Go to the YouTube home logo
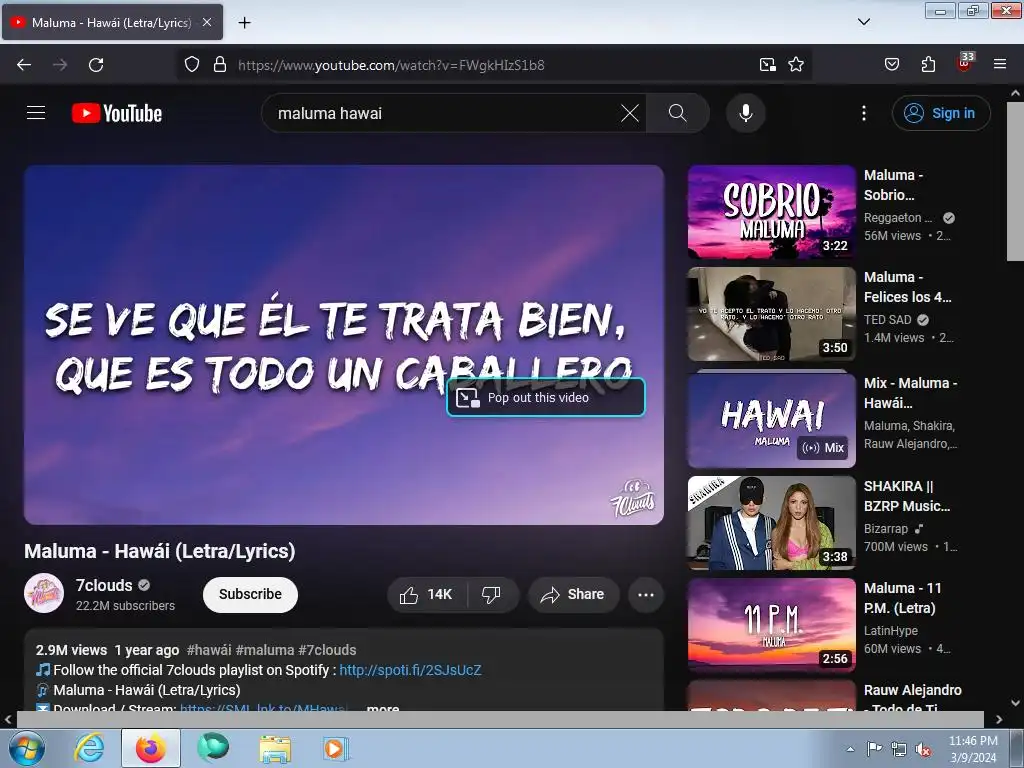This screenshot has width=1024, height=768. pos(117,113)
